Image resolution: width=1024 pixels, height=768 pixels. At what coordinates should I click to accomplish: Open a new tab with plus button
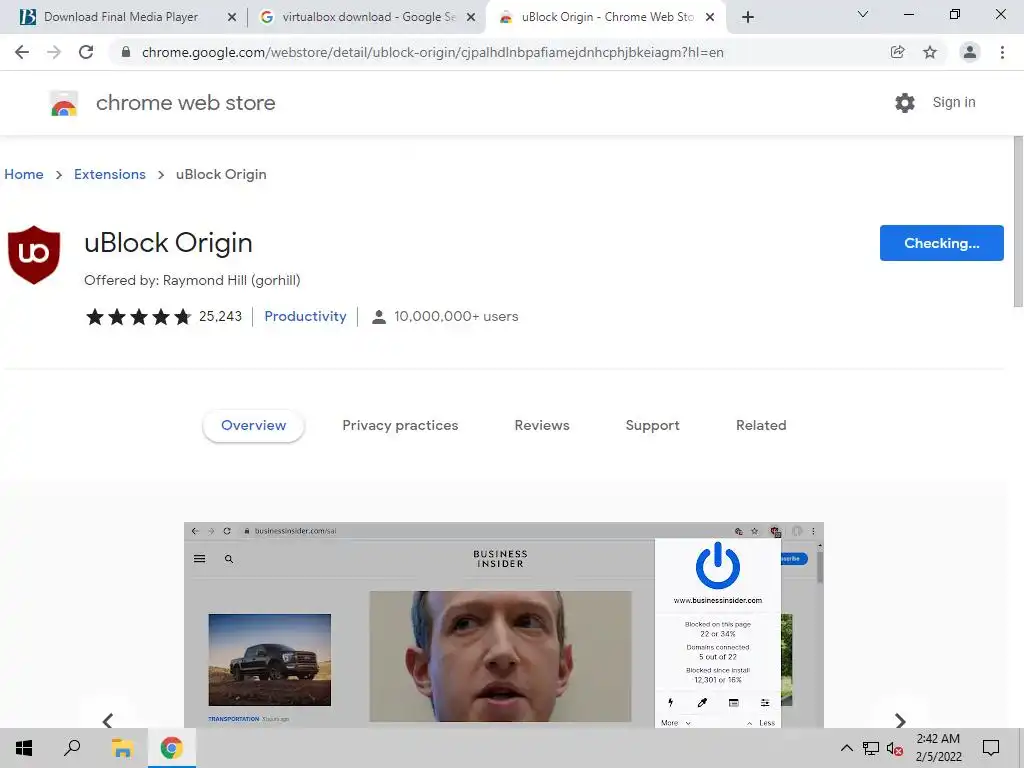click(x=748, y=17)
